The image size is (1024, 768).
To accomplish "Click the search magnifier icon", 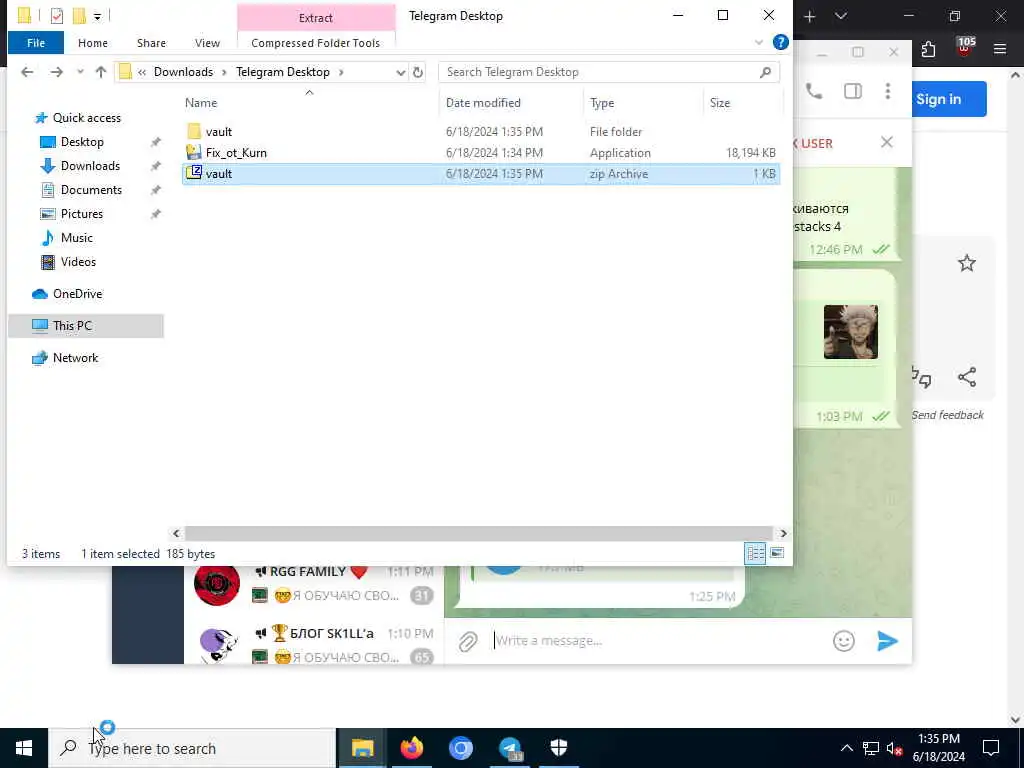I will pyautogui.click(x=765, y=72).
